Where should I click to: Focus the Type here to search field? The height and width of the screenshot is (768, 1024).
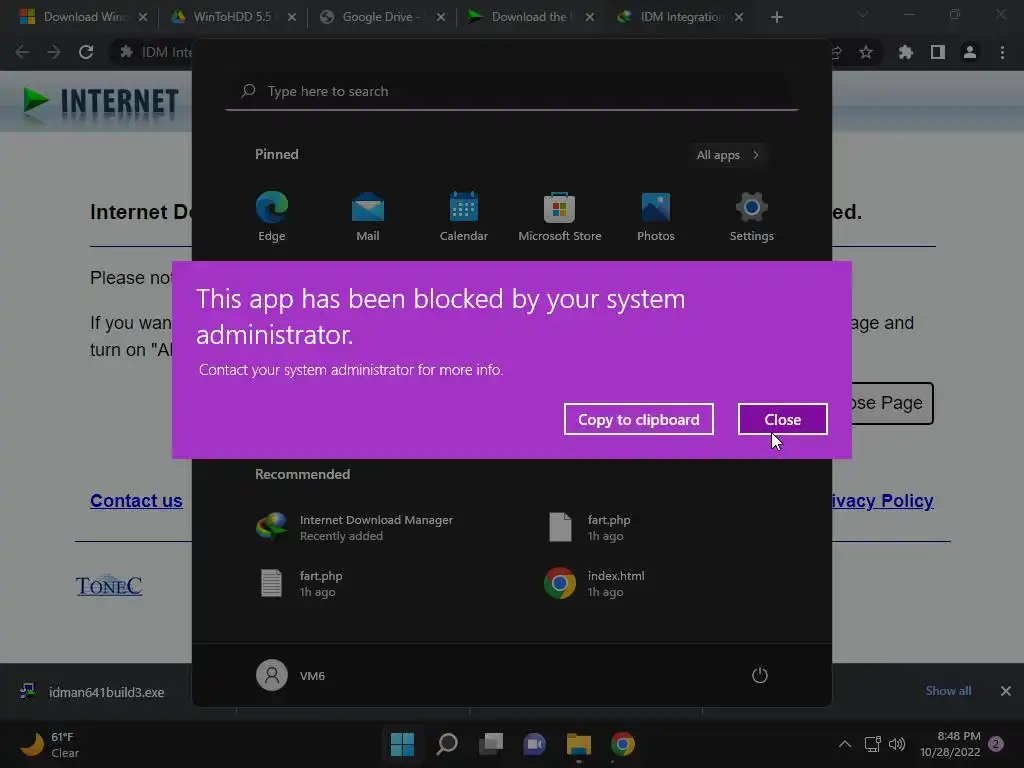pyautogui.click(x=512, y=91)
